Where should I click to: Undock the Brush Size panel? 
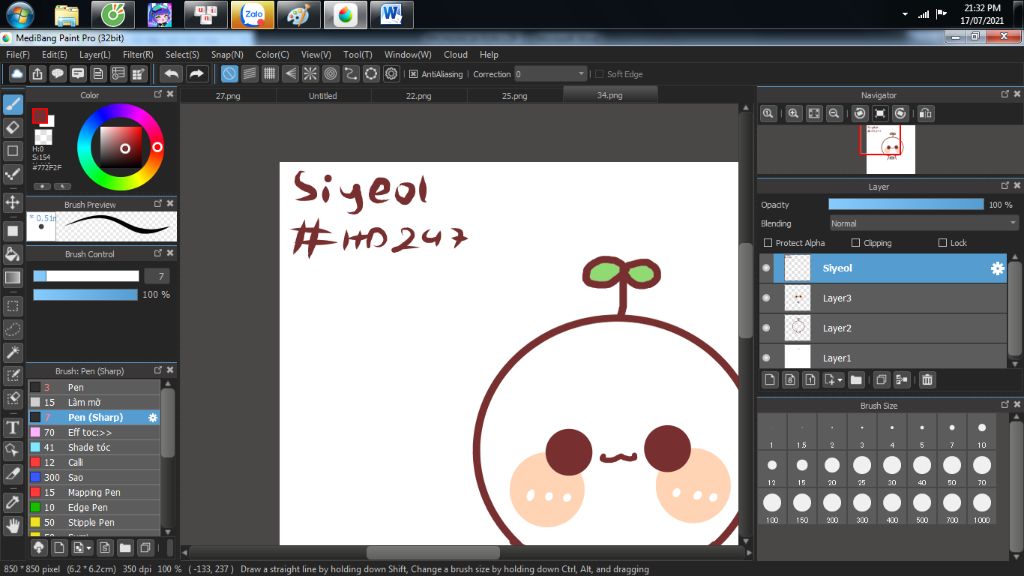click(x=1004, y=405)
